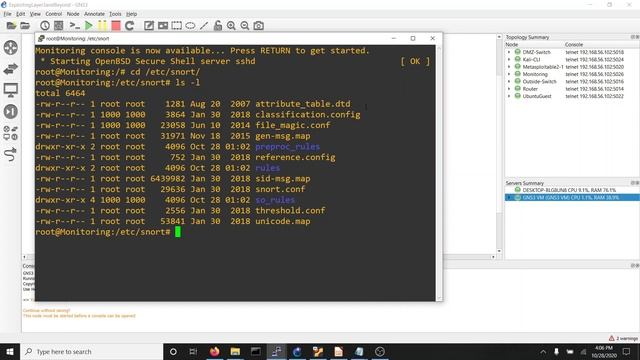Open the Control menu
Viewport: 640px width, 360px height.
point(53,14)
